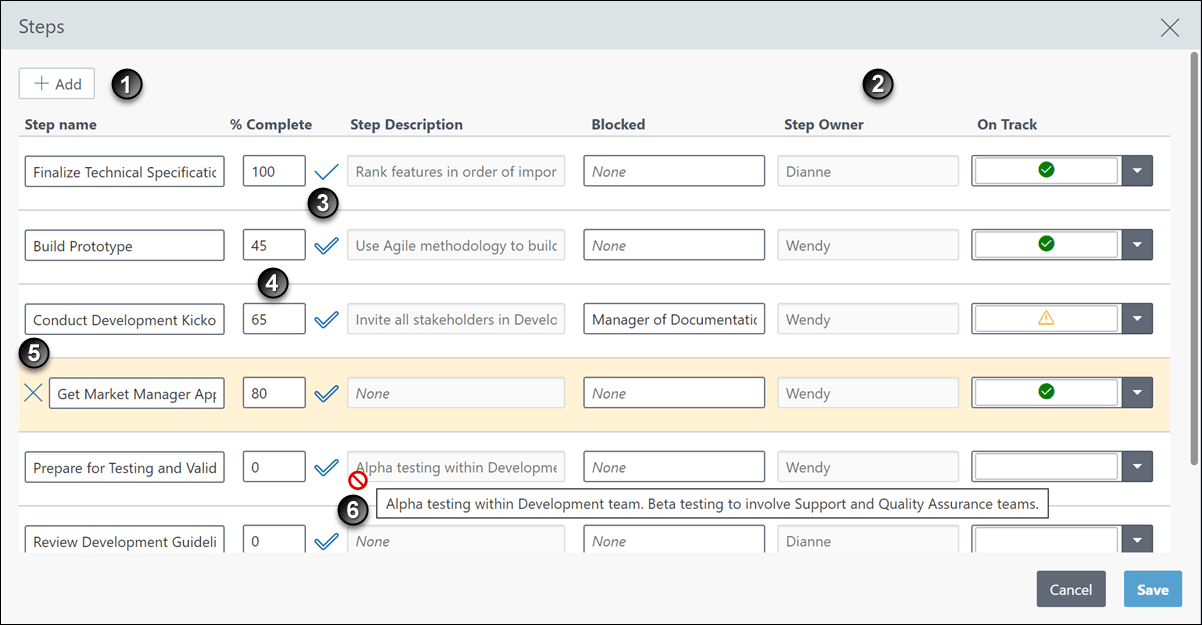Click % Complete field showing 80
1202x625 pixels.
(x=274, y=393)
